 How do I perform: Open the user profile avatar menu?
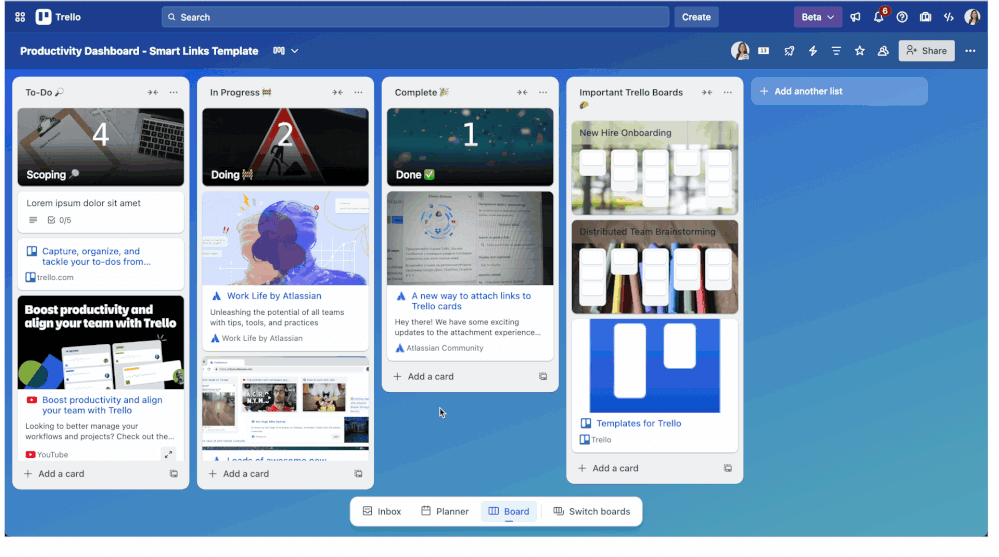click(972, 17)
